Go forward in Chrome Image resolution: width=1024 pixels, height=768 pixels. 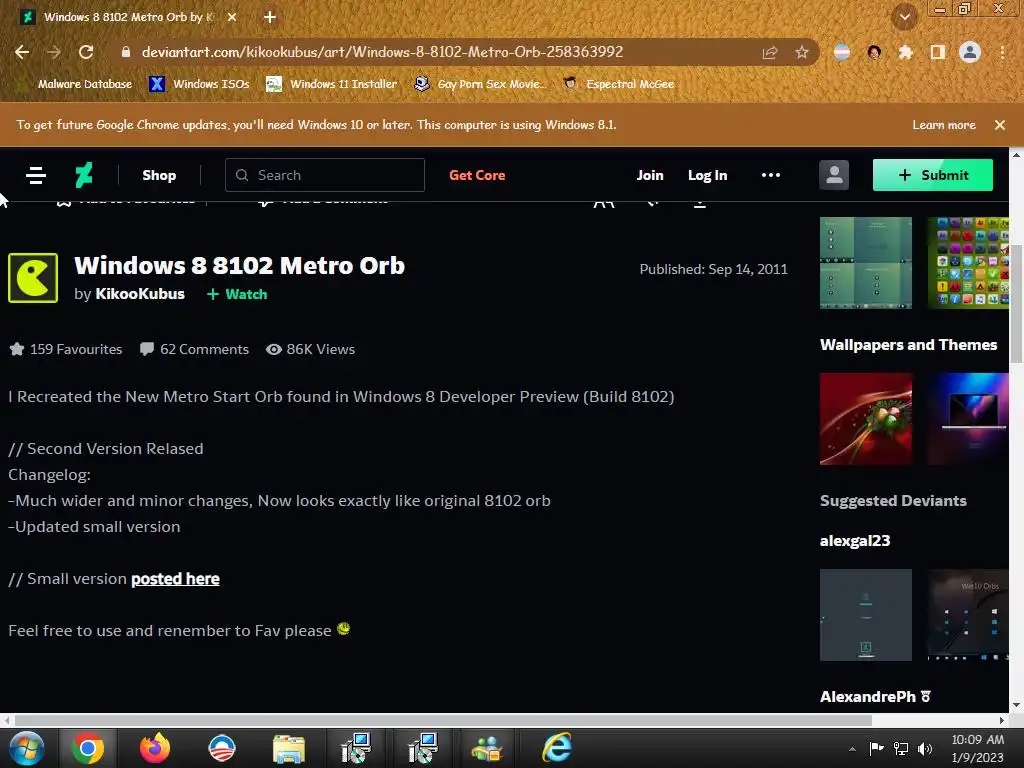pyautogui.click(x=54, y=52)
